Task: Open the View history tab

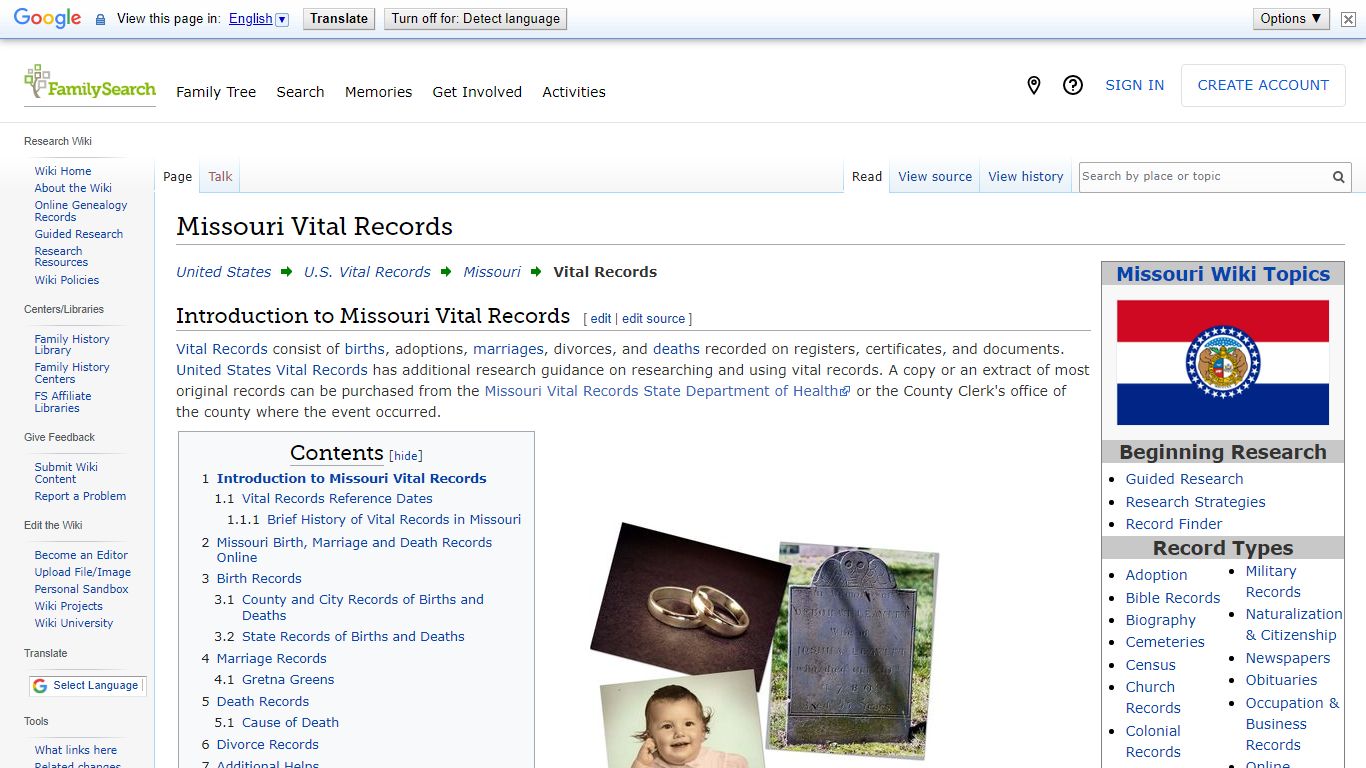Action: point(1026,177)
